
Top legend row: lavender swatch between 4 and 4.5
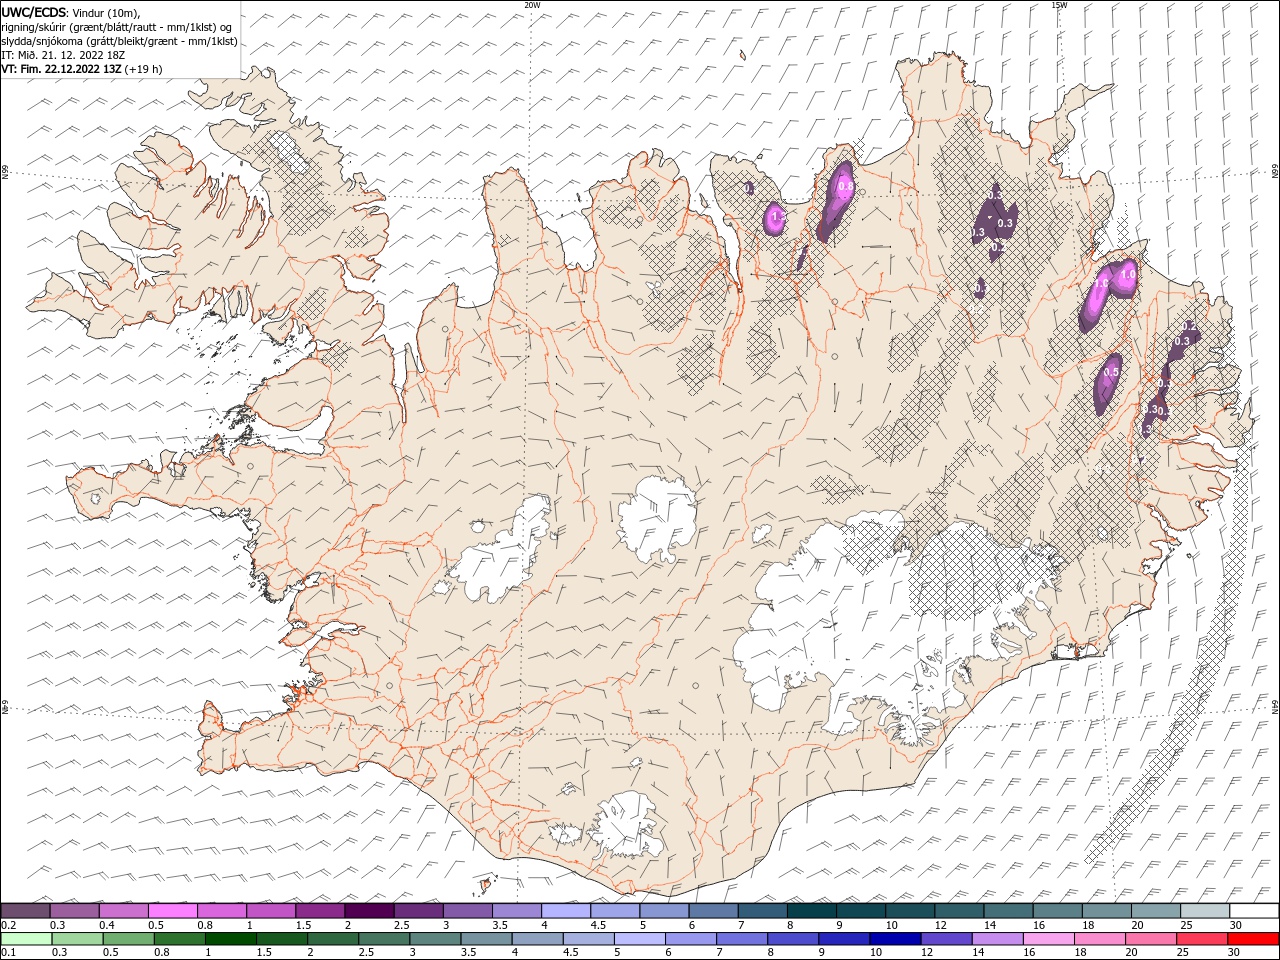567,910
